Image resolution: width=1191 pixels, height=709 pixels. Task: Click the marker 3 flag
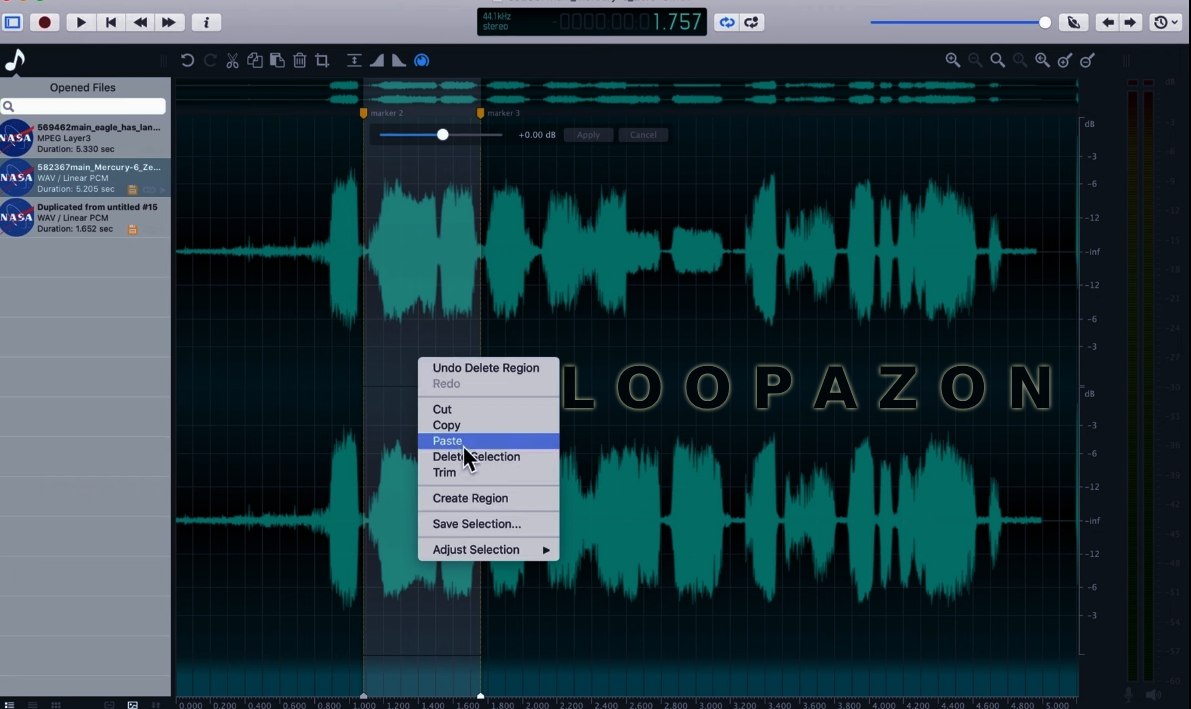(x=480, y=113)
